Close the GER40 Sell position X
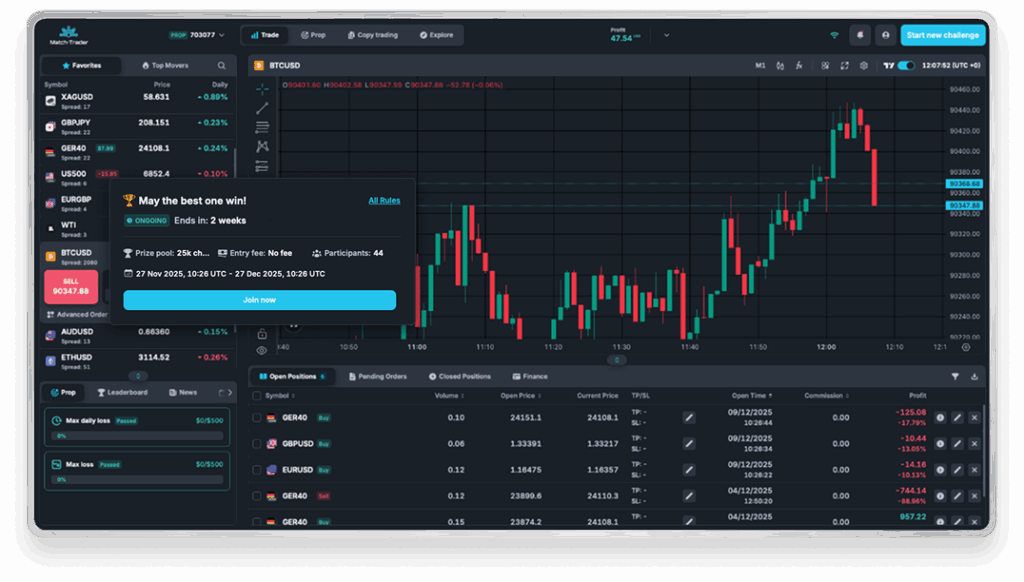The image size is (1024, 582). coord(974,496)
